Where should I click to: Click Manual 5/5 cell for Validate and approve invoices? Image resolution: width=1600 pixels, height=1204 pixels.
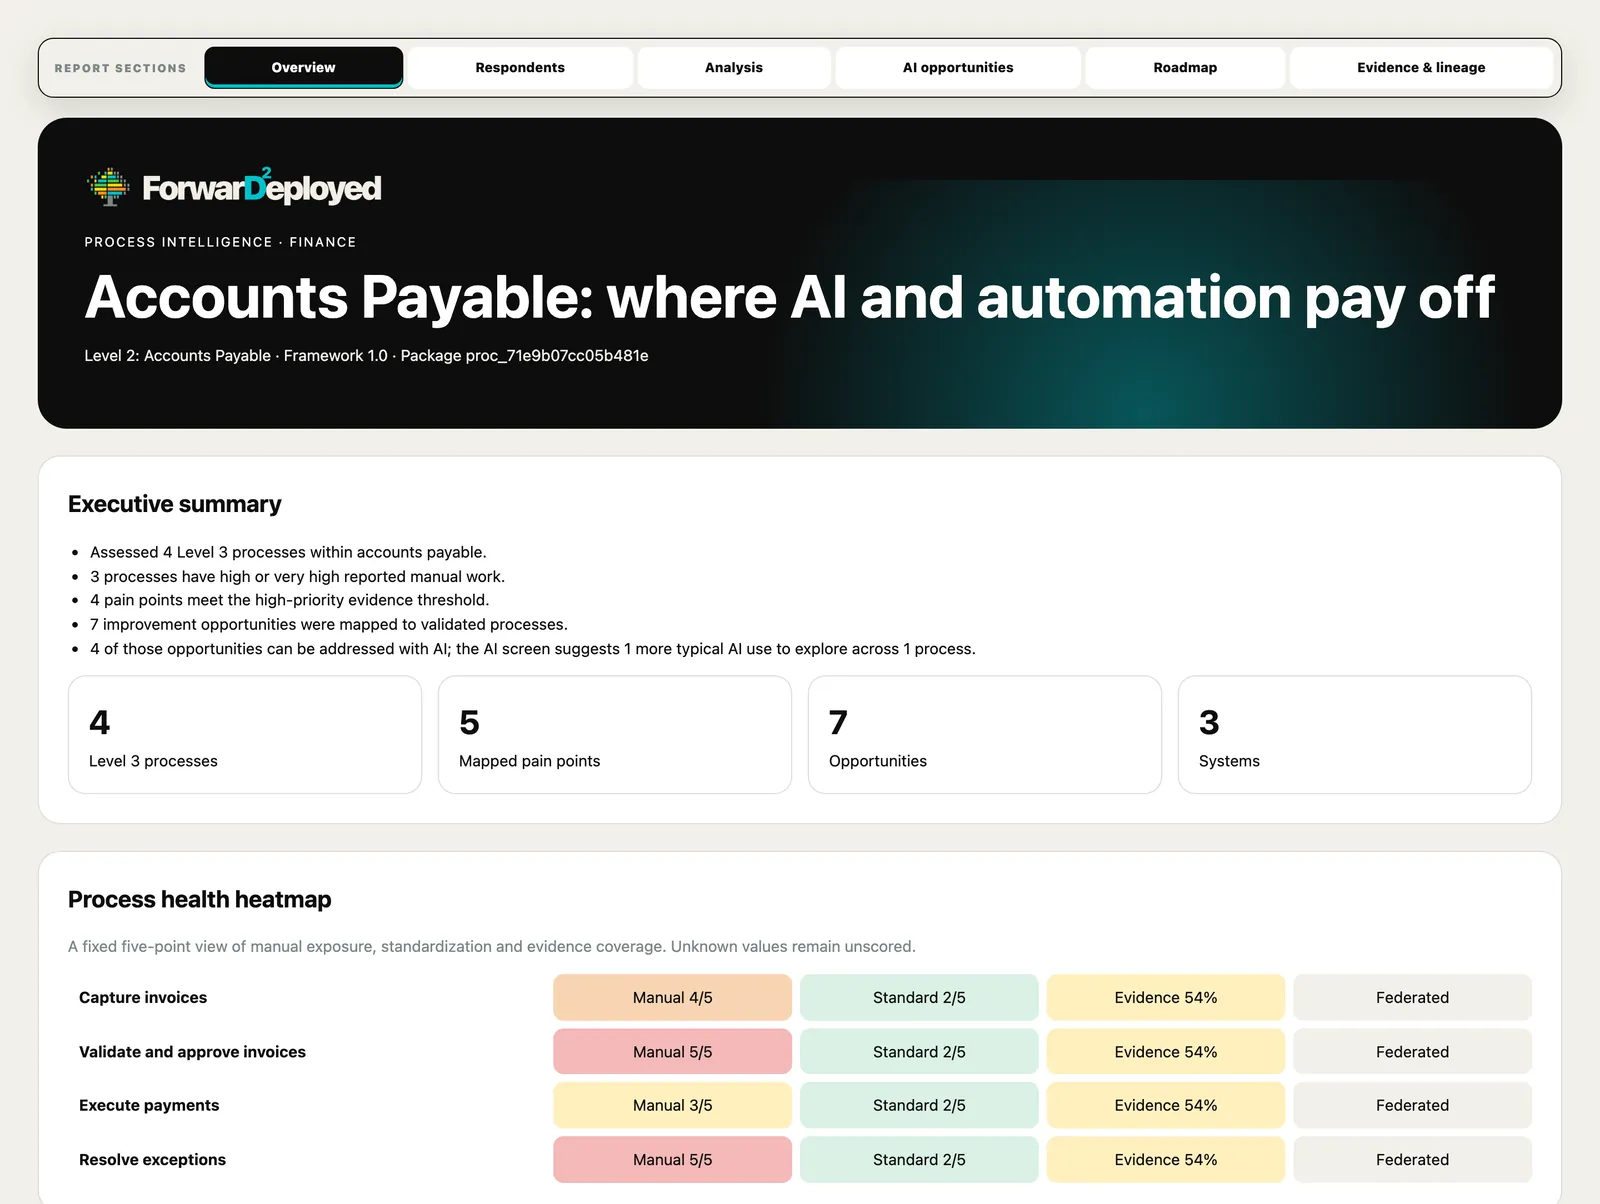click(x=673, y=1052)
